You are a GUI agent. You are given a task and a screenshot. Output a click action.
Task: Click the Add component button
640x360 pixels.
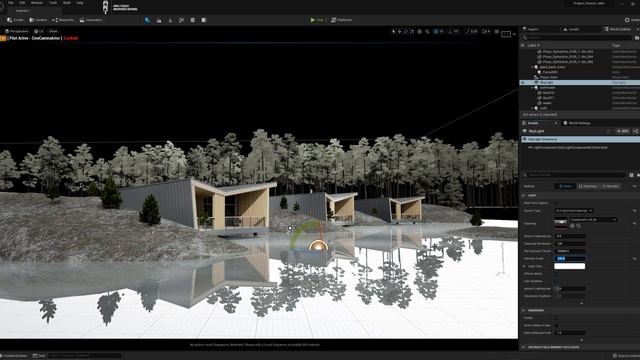click(x=622, y=131)
